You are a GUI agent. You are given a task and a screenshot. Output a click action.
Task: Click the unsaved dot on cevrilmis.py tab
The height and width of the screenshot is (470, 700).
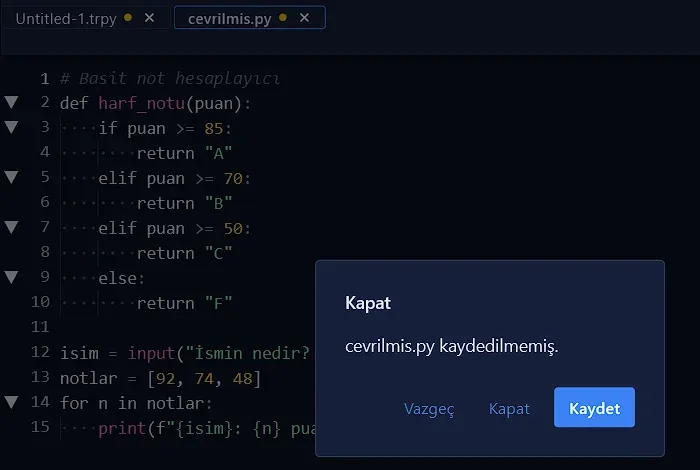pyautogui.click(x=283, y=17)
